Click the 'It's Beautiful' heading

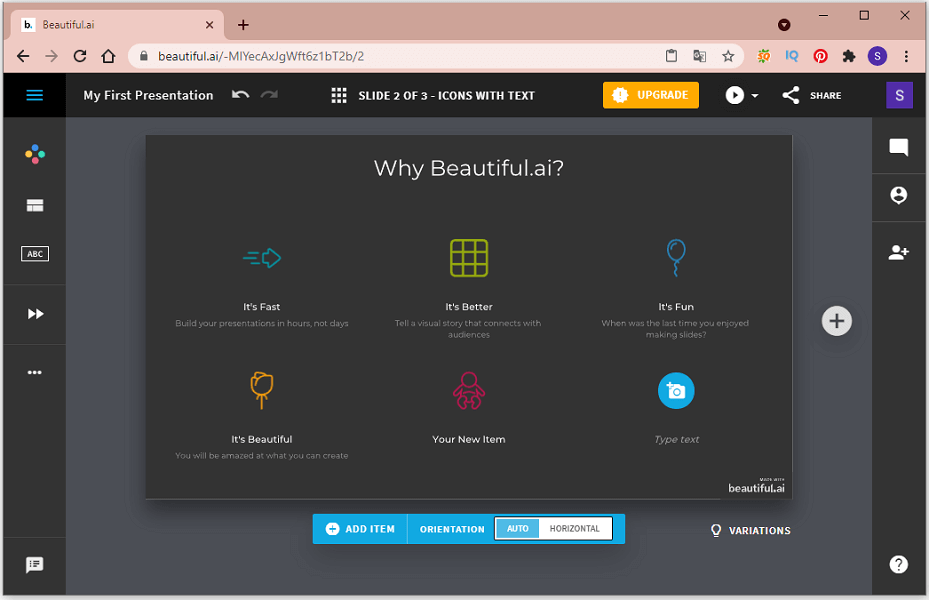tap(261, 439)
